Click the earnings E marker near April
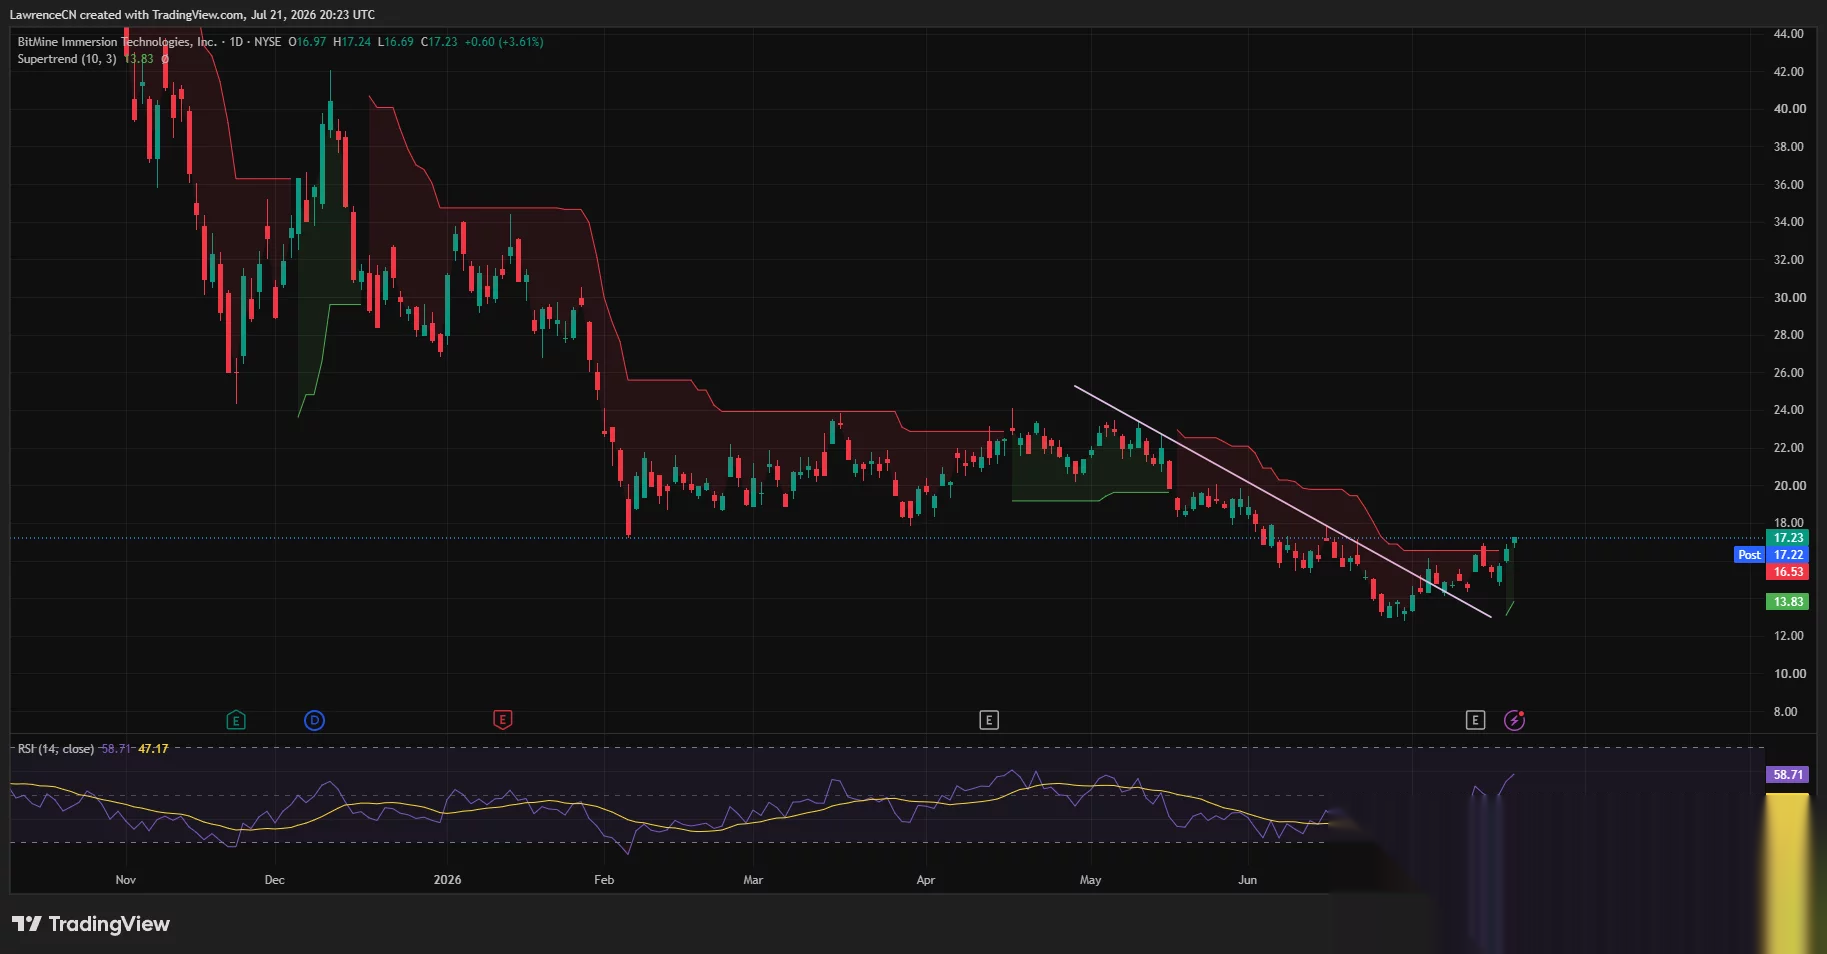Screen dimensions: 1827x954 point(989,720)
